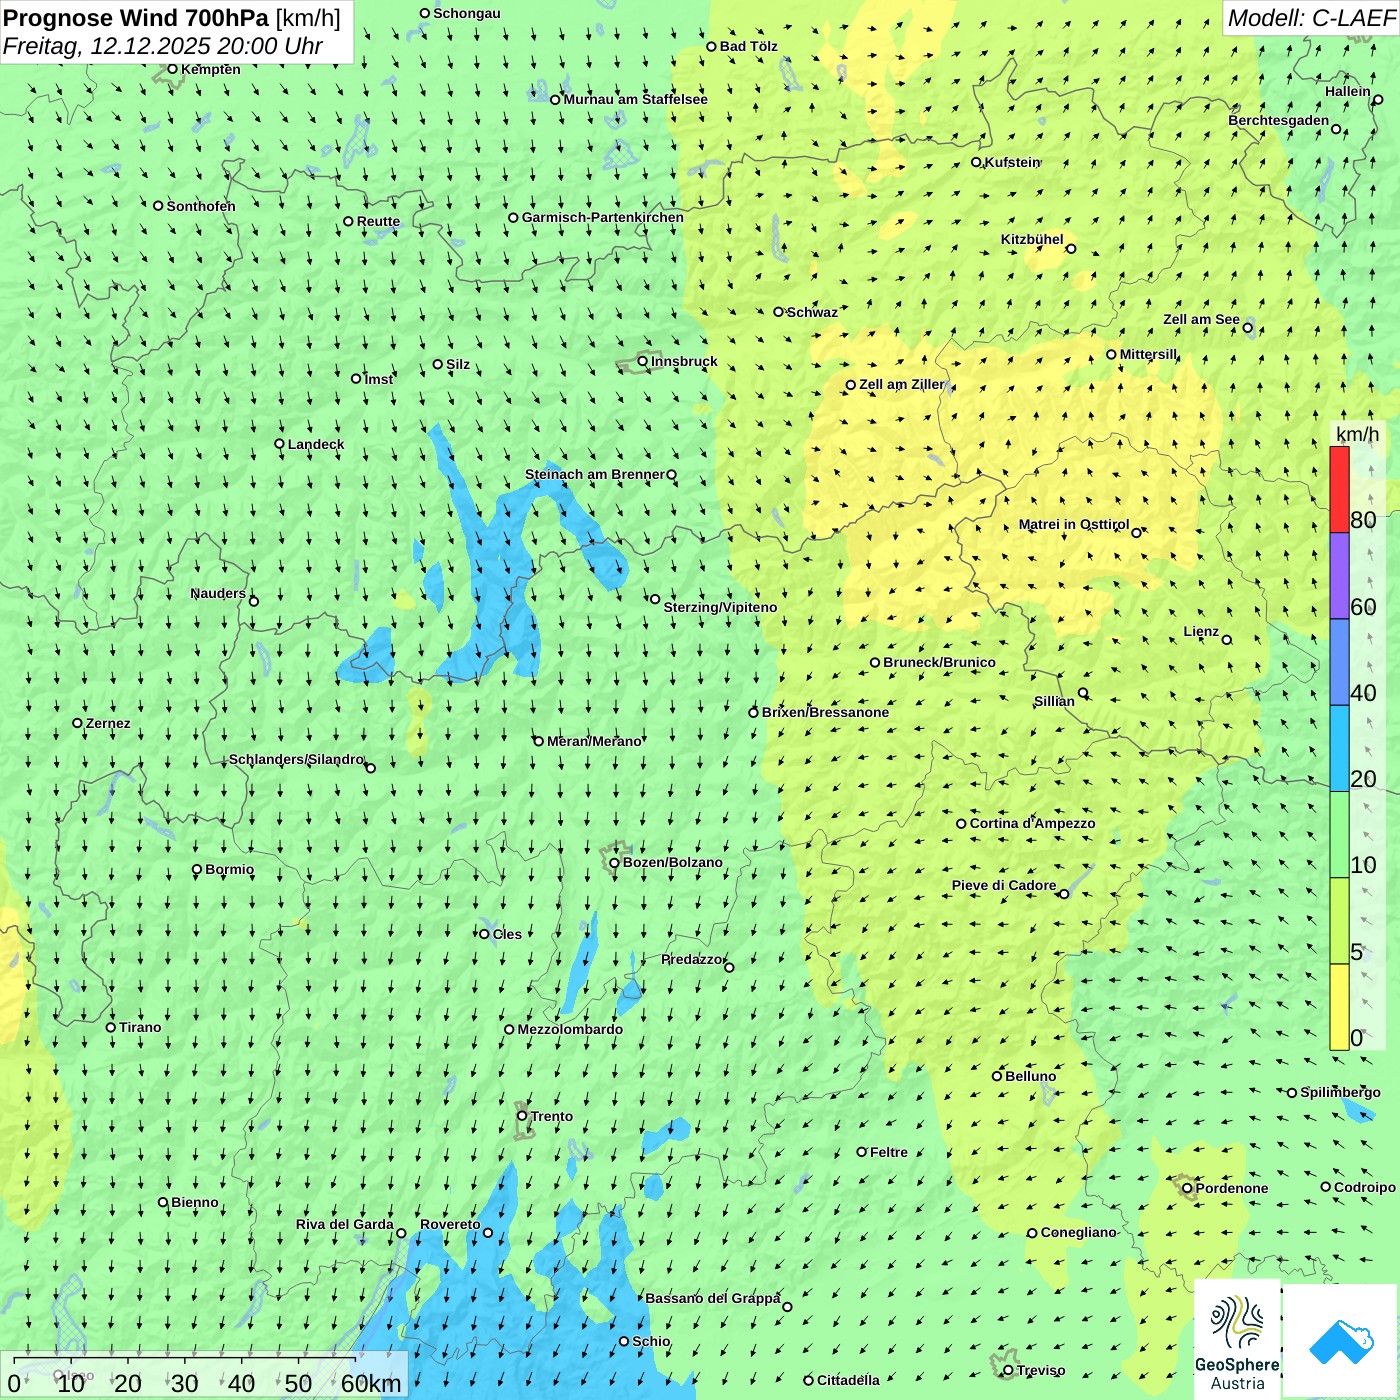
Task: Click the Landeck city label
Action: point(316,444)
